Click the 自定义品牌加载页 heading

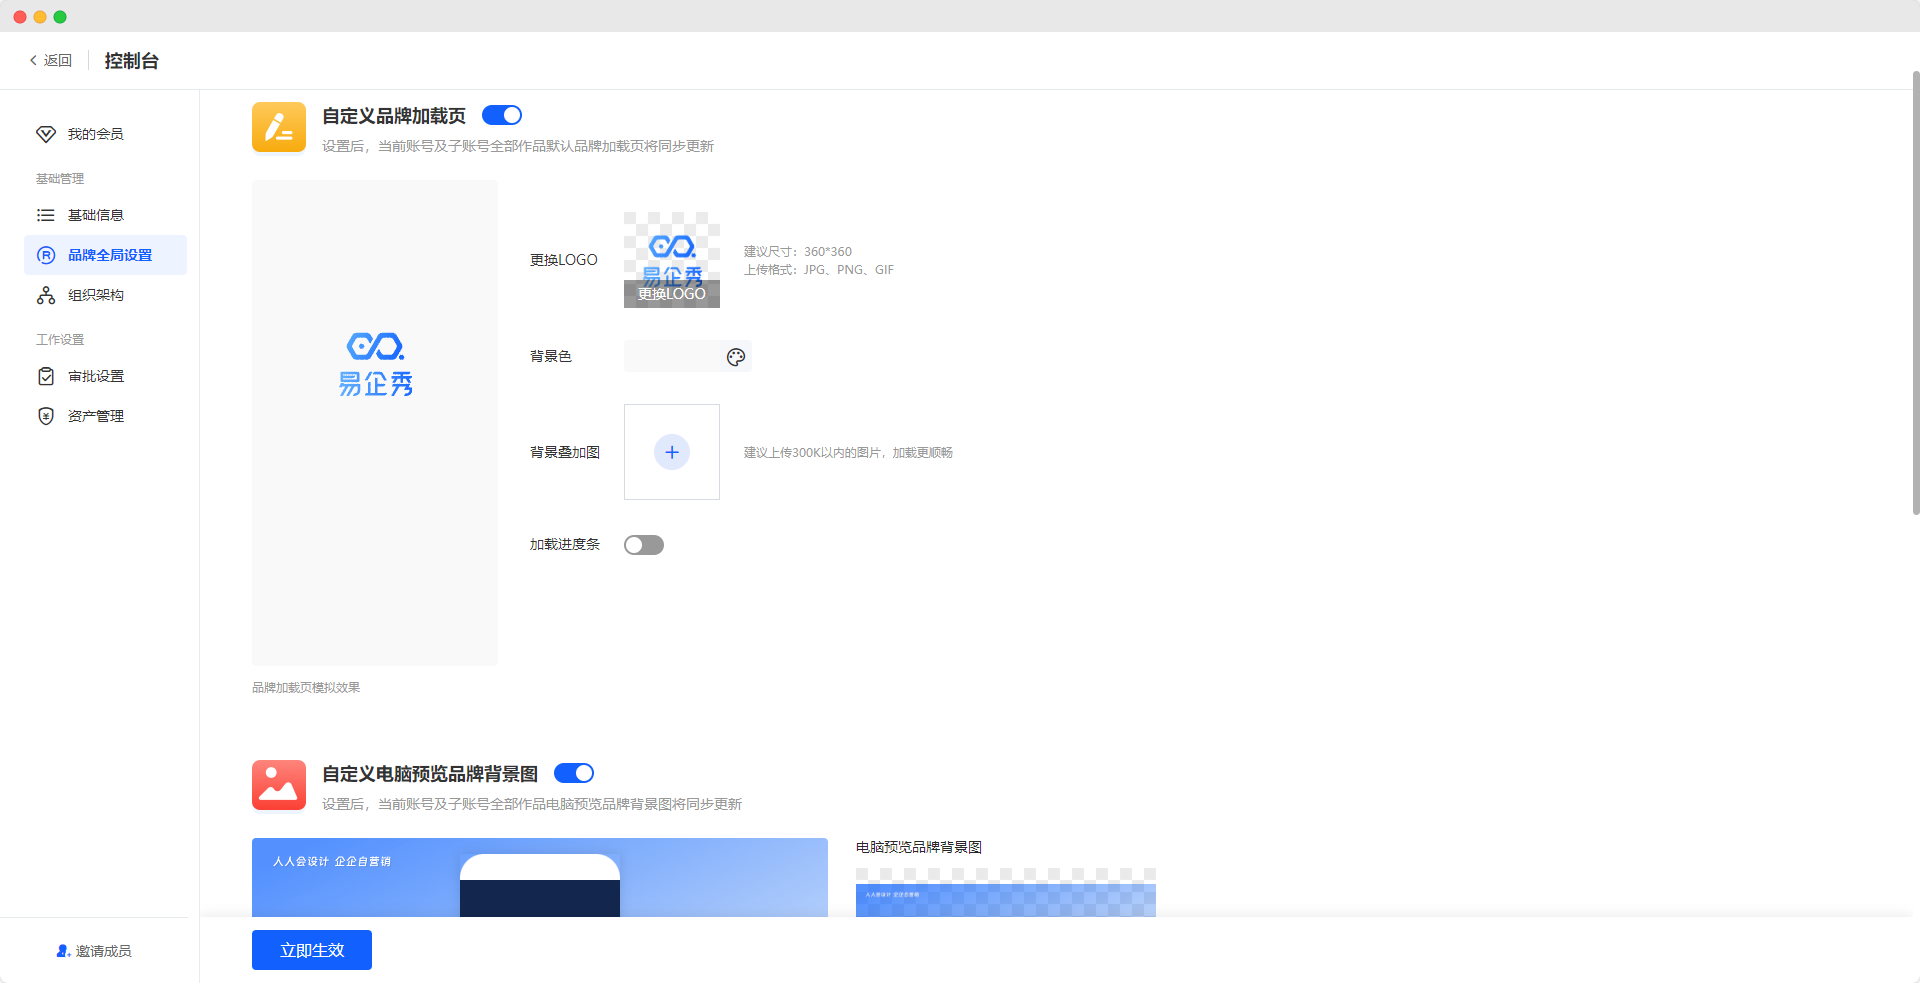[x=394, y=116]
